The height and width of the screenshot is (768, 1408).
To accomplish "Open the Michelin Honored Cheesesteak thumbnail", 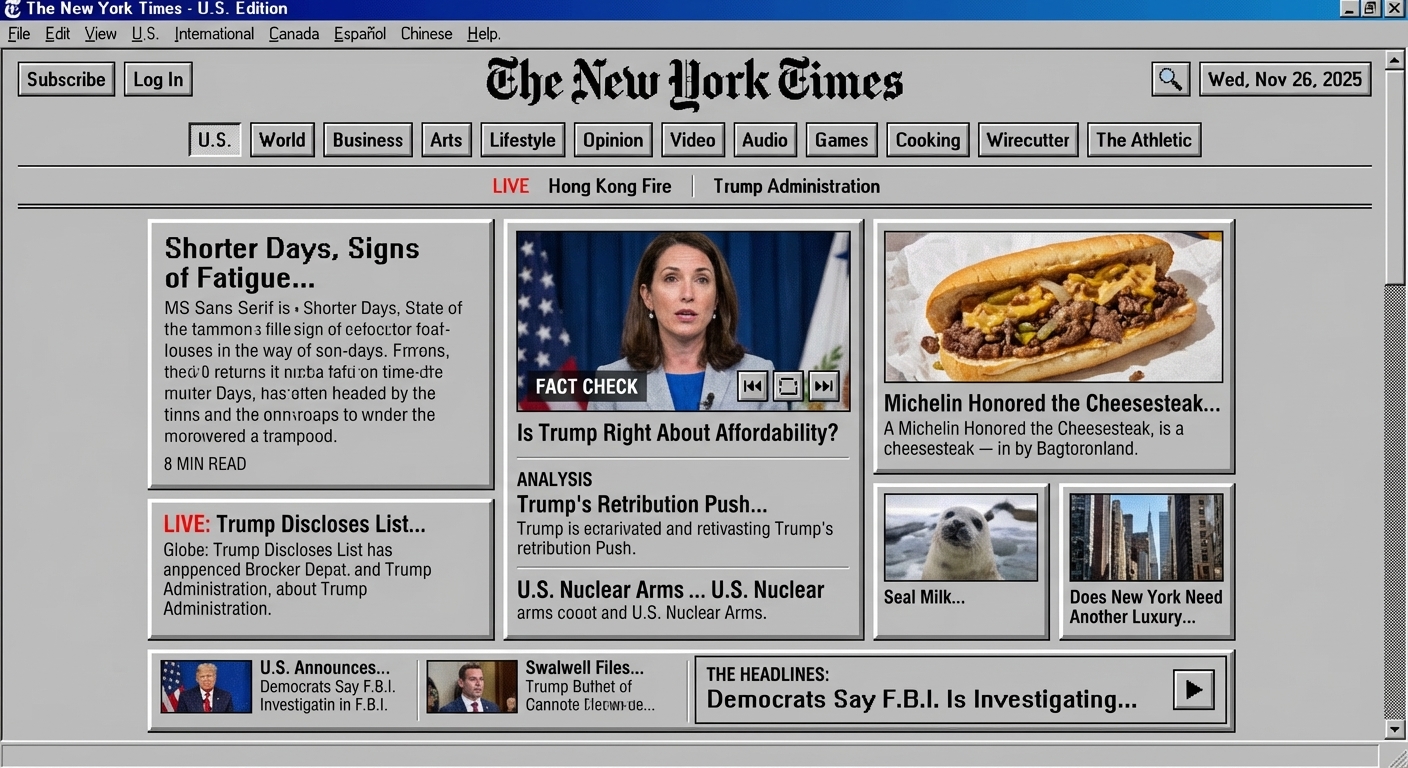I will point(1053,306).
